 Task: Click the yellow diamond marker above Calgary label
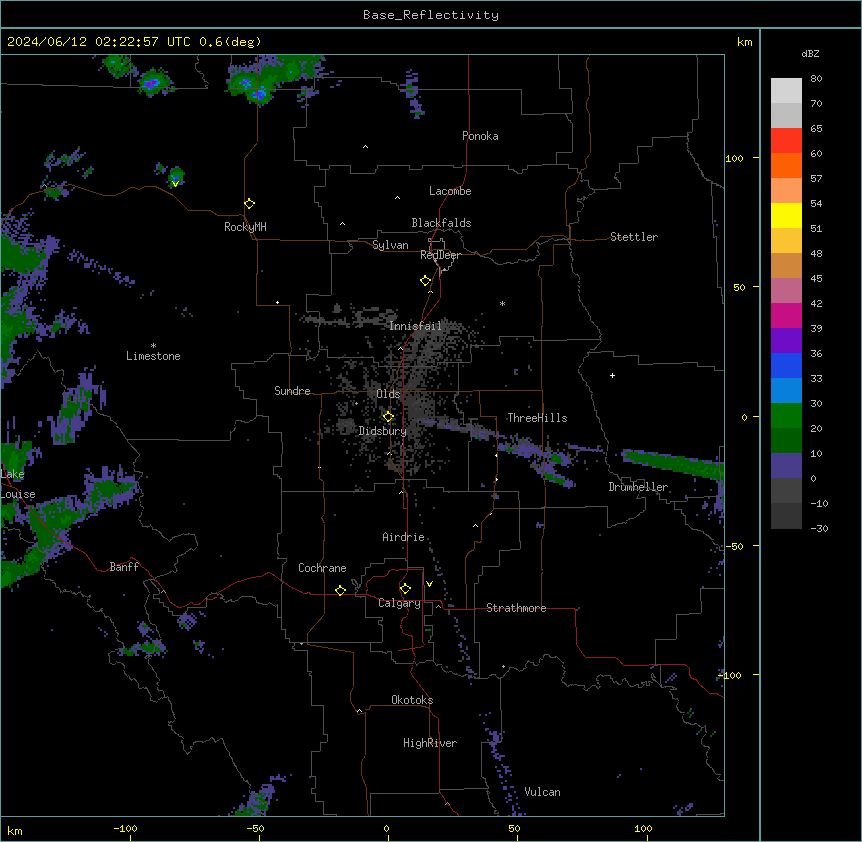[x=405, y=589]
